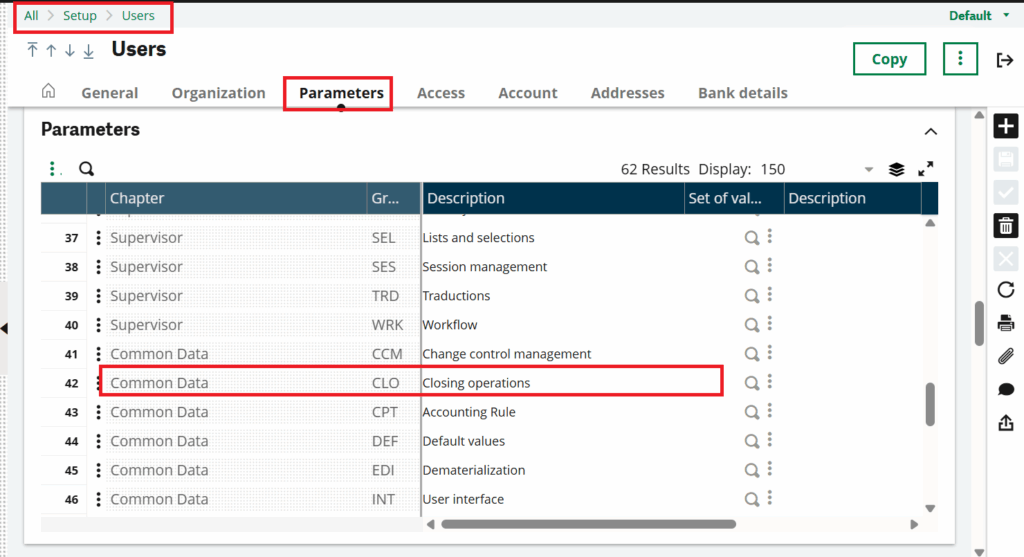The height and width of the screenshot is (557, 1024).
Task: Click the trash can delete icon
Action: click(x=1005, y=225)
